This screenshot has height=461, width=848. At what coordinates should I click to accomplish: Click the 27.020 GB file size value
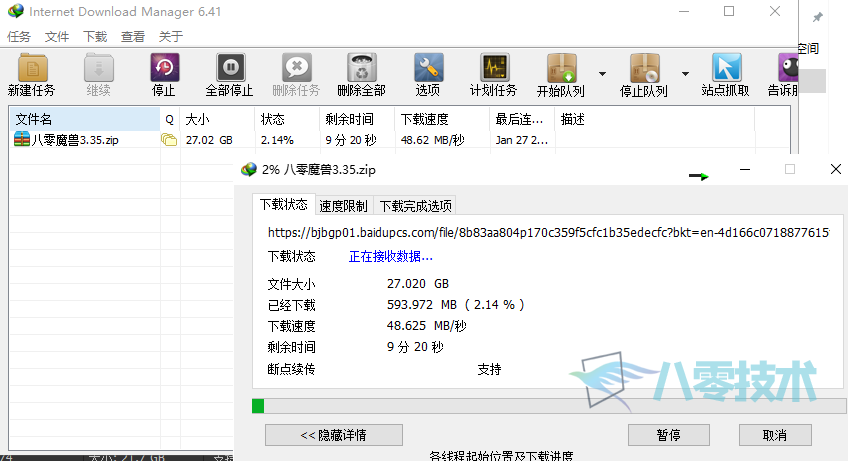coord(418,284)
